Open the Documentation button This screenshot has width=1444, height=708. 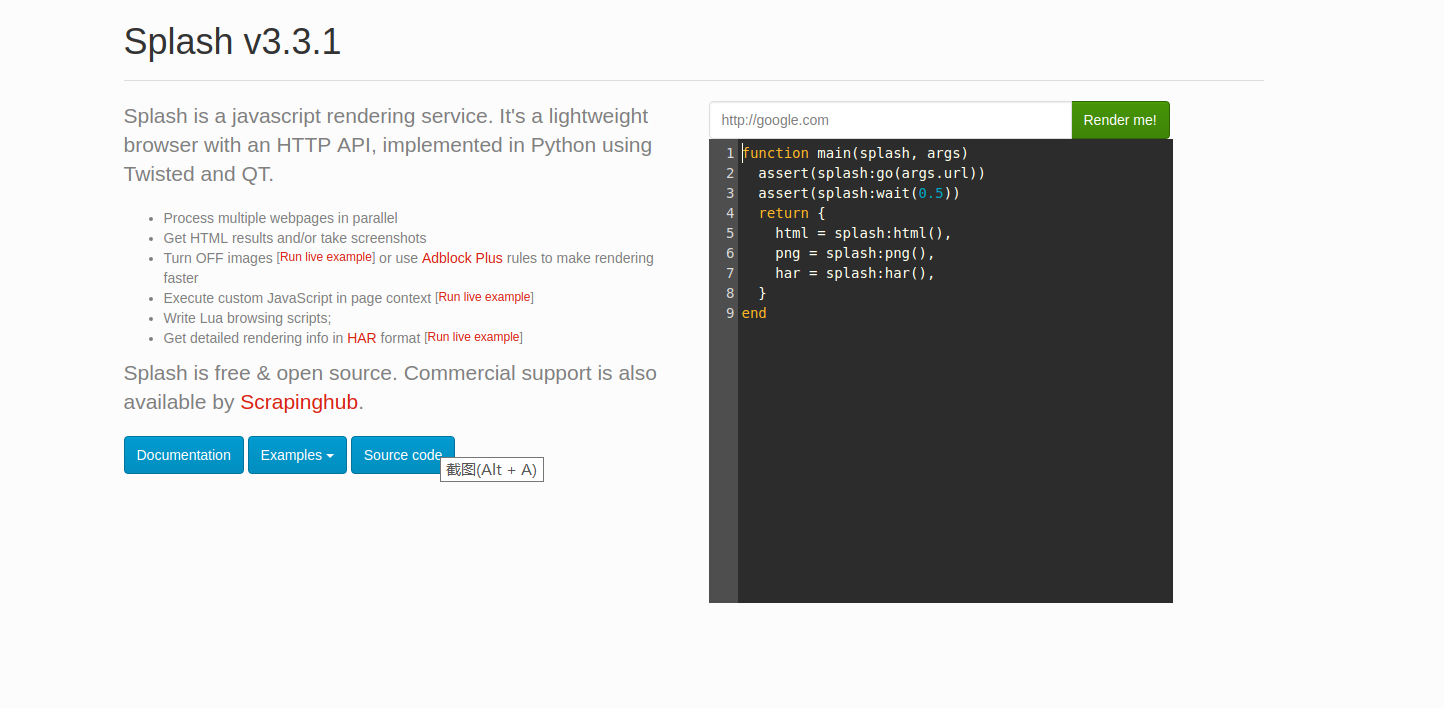click(x=184, y=455)
